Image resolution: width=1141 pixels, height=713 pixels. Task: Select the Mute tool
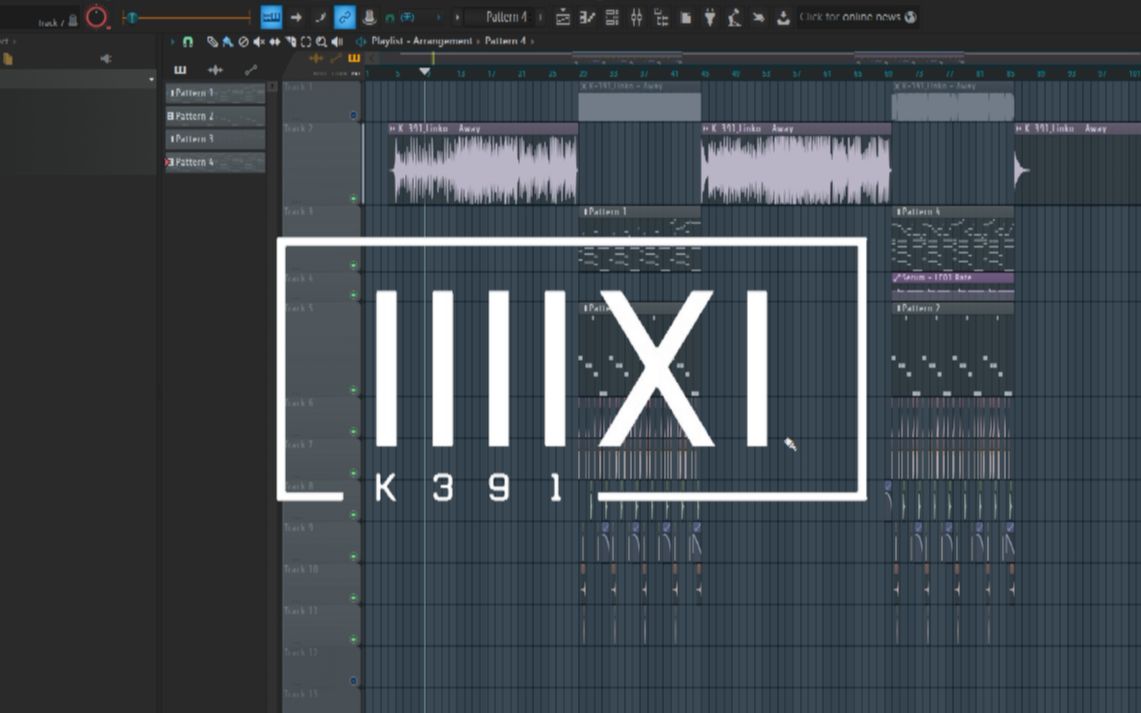[x=259, y=41]
